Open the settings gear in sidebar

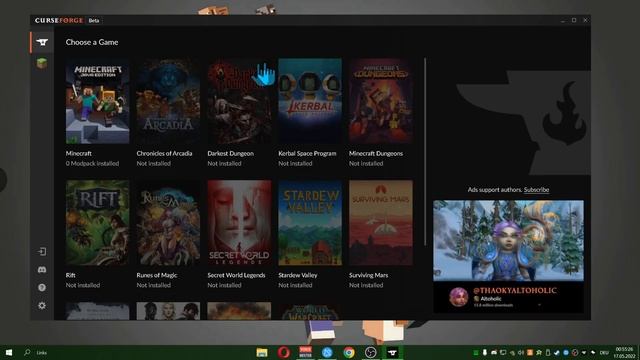(42, 305)
